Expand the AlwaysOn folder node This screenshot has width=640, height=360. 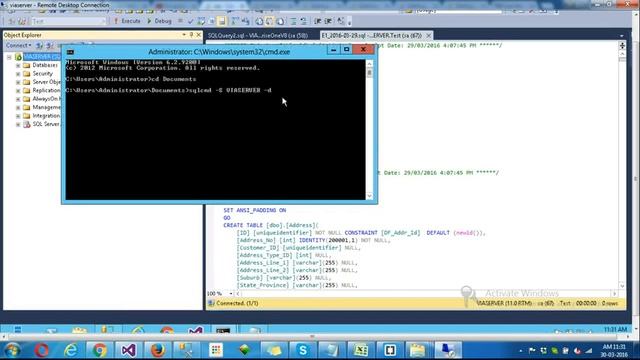point(18,99)
